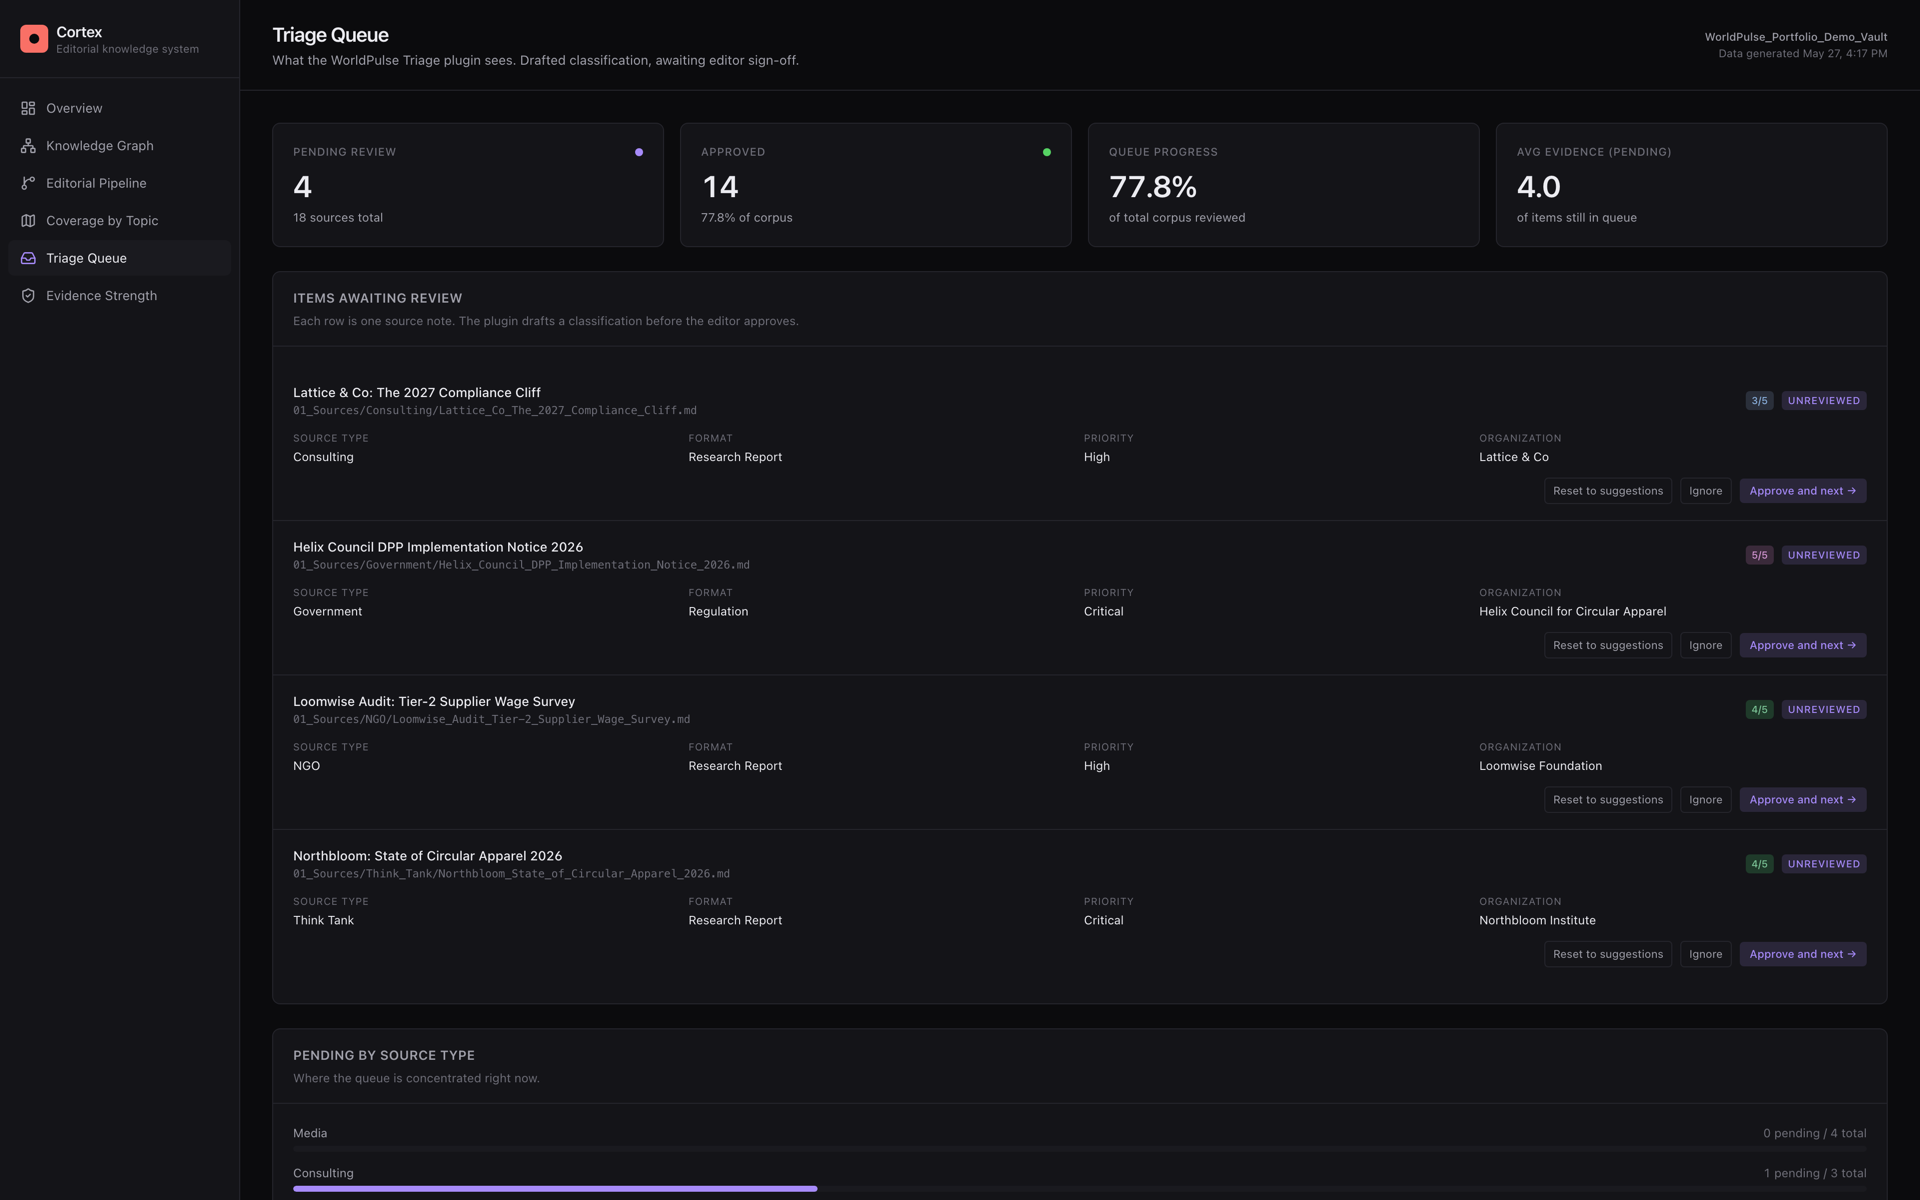This screenshot has height=1200, width=1920.
Task: Click the Consulting pending progress bar
Action: pos(1079,1189)
